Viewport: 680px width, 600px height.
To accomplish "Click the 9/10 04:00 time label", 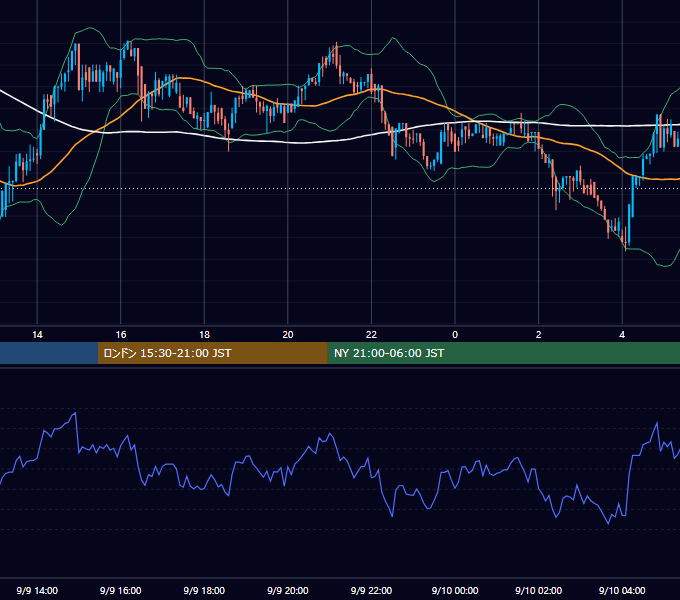I will tap(622, 590).
